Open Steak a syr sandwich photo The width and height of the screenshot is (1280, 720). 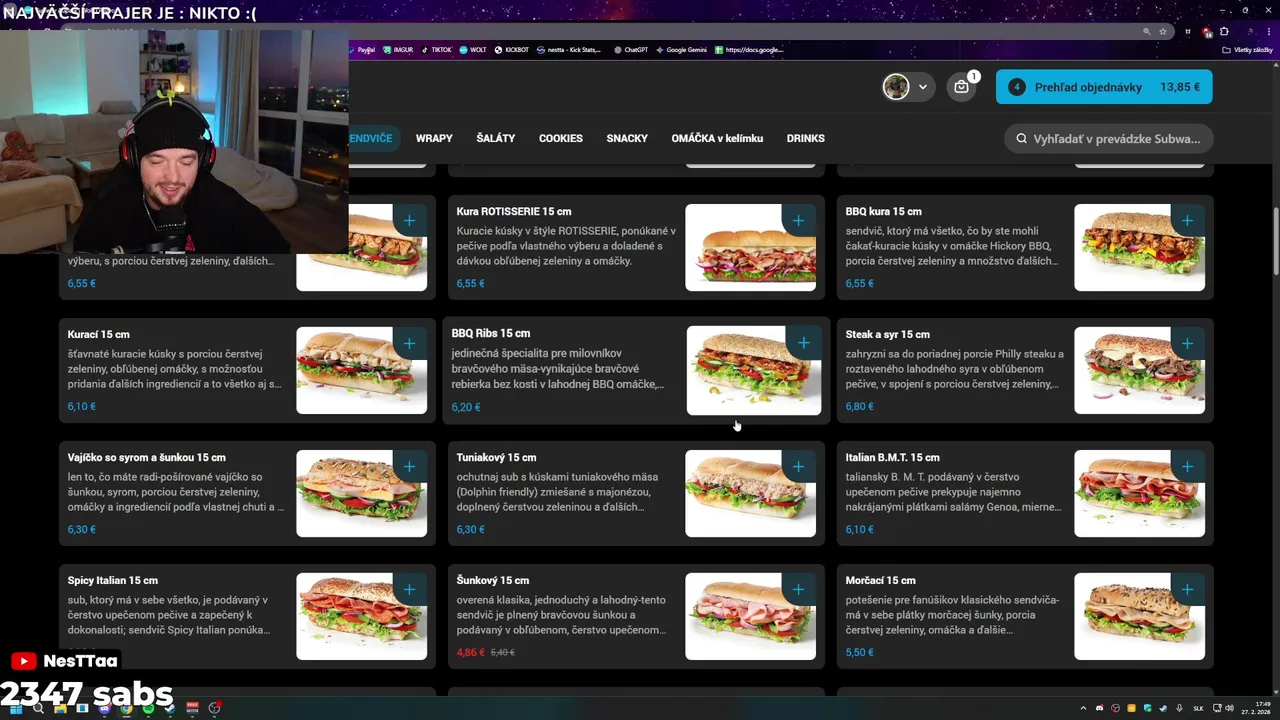(x=1139, y=370)
